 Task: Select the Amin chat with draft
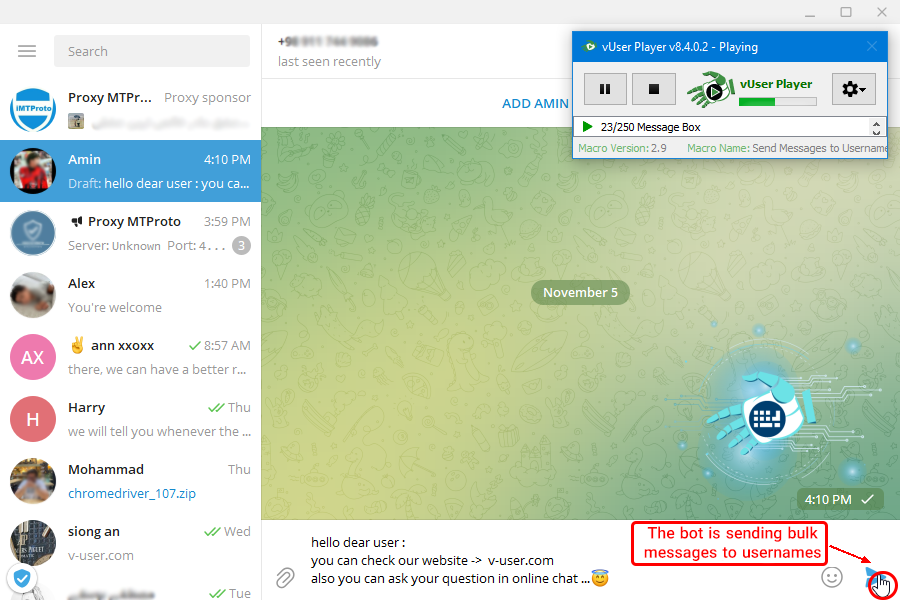[130, 171]
